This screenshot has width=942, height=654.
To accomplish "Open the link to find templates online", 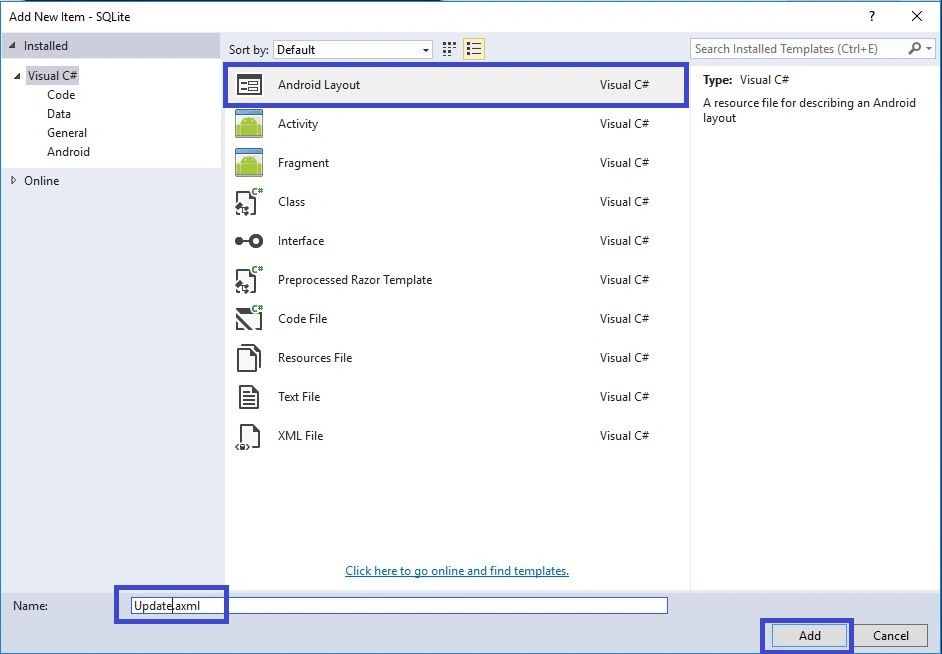I will (457, 571).
